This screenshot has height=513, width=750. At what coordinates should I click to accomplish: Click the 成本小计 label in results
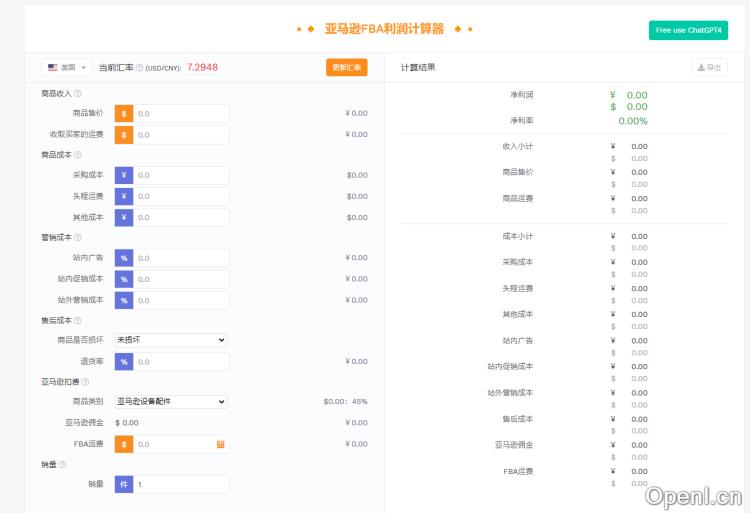pos(518,236)
